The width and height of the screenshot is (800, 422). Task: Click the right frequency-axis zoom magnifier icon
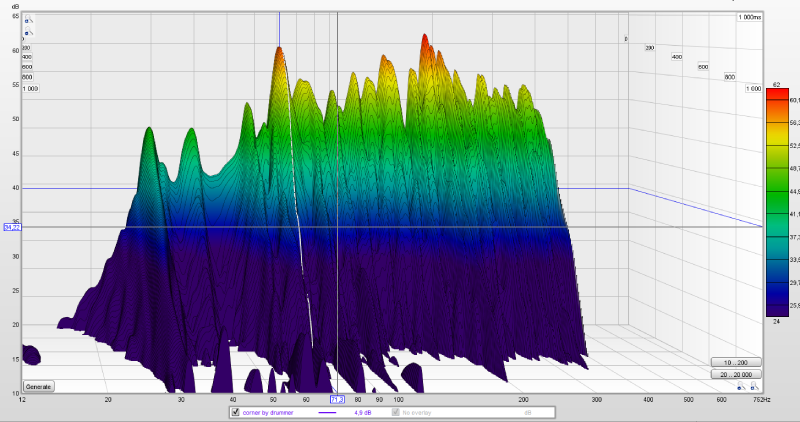click(755, 385)
